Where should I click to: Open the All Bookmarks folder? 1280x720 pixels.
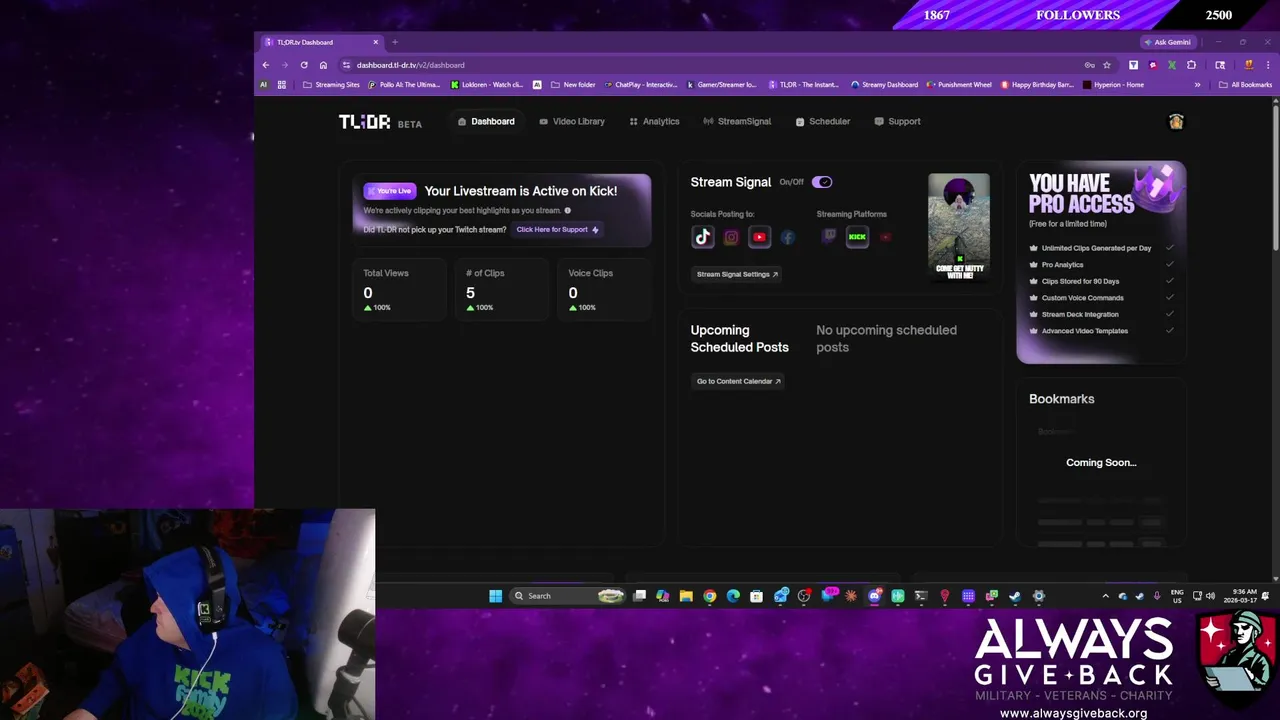pos(1245,85)
